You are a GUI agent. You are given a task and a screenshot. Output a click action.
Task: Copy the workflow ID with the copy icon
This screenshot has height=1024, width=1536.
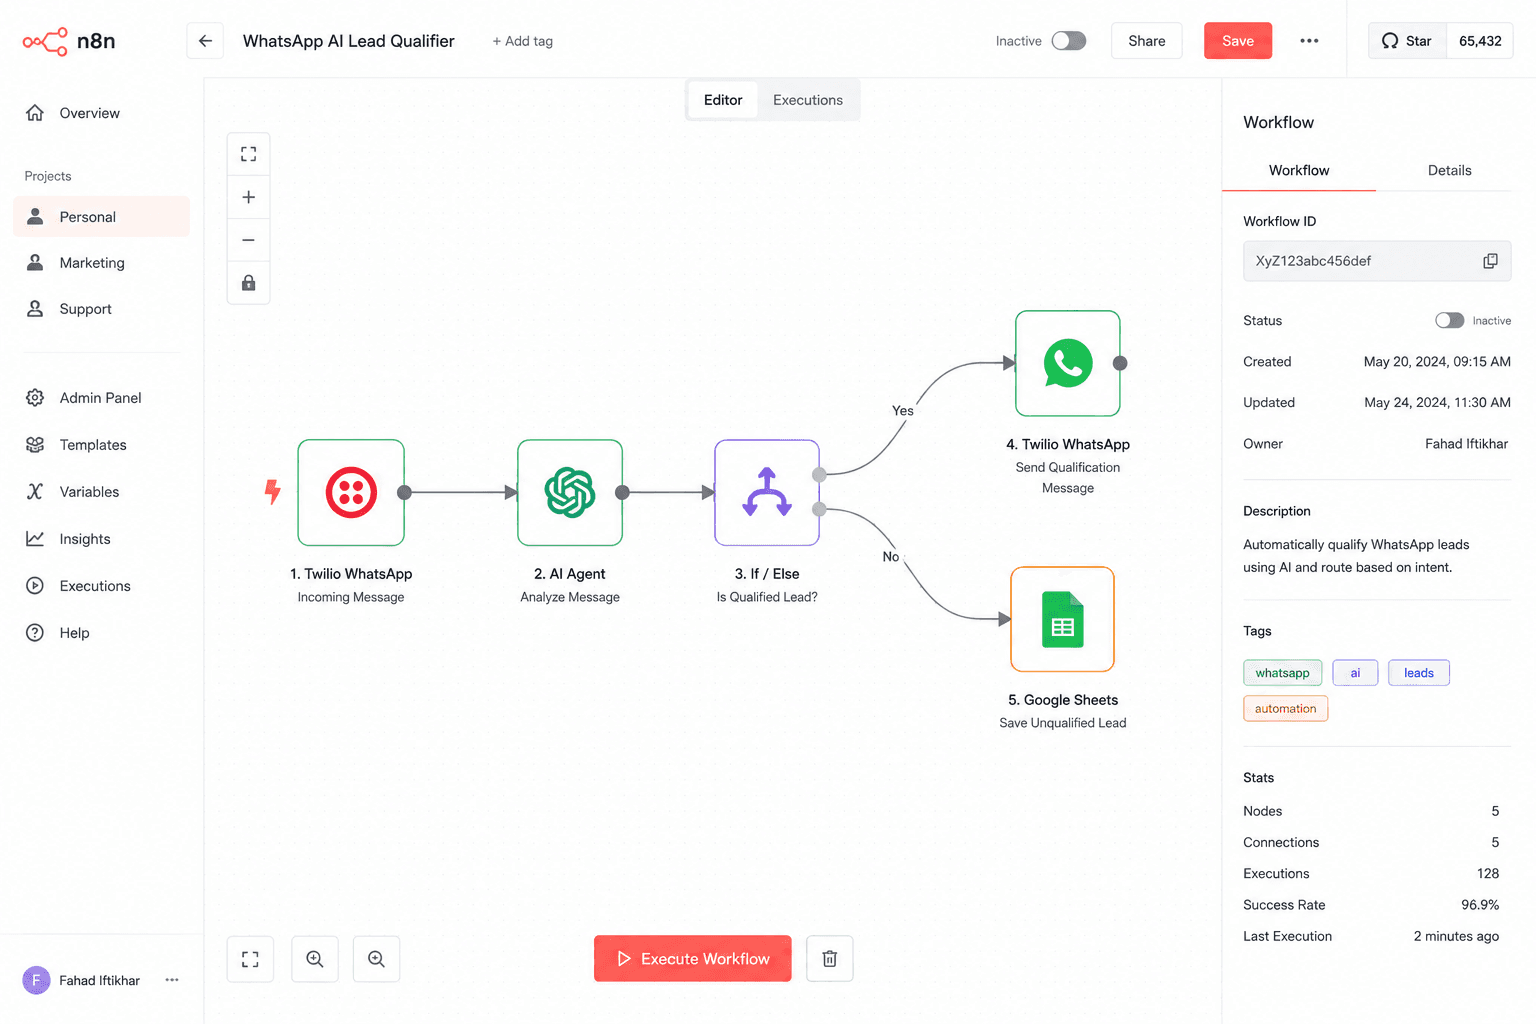[x=1490, y=261]
